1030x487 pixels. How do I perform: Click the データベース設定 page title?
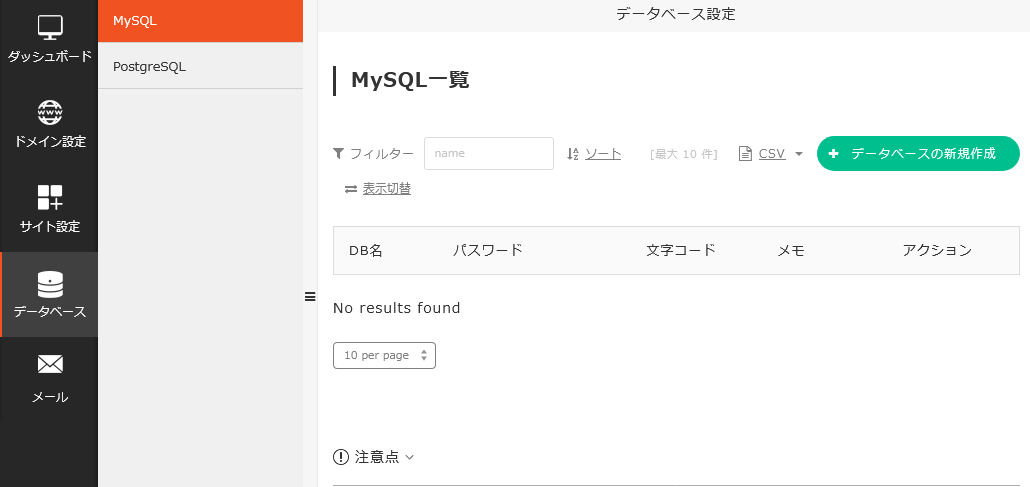click(675, 14)
